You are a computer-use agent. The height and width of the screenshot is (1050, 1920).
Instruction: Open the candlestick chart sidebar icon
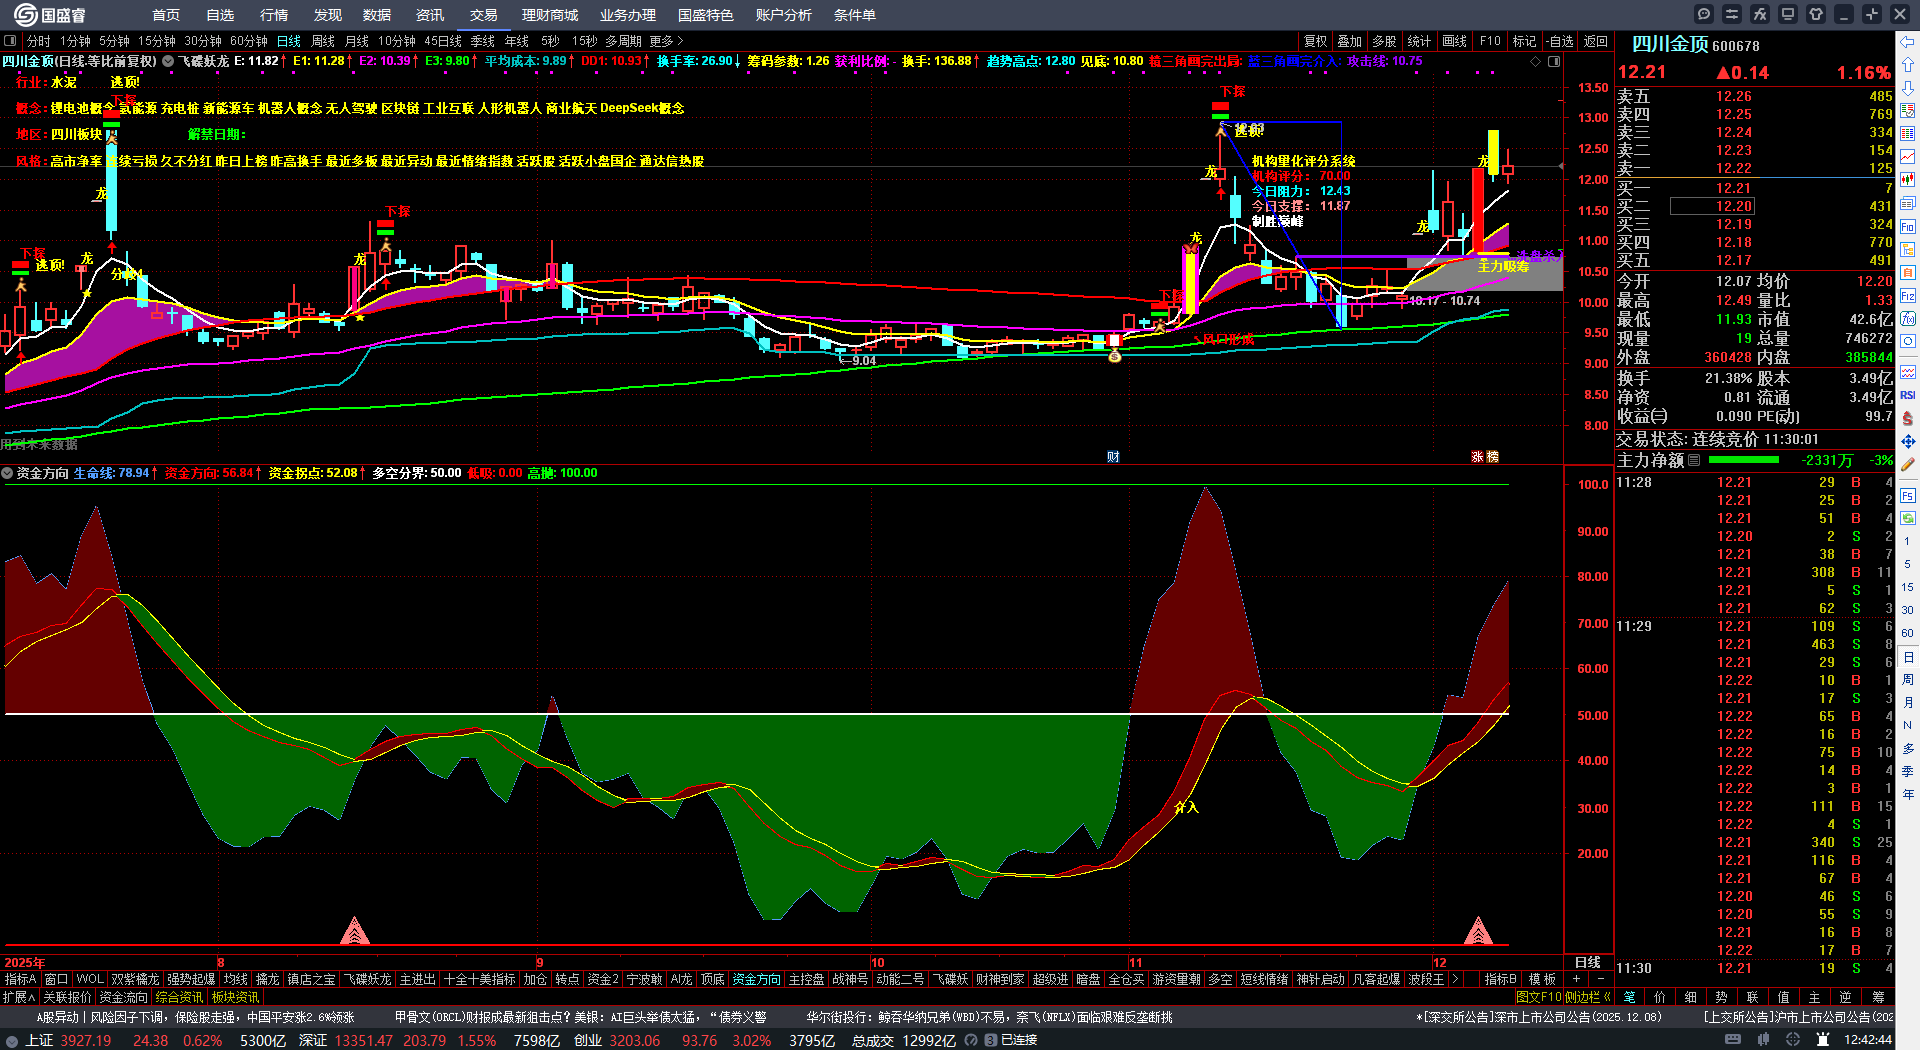[1908, 180]
